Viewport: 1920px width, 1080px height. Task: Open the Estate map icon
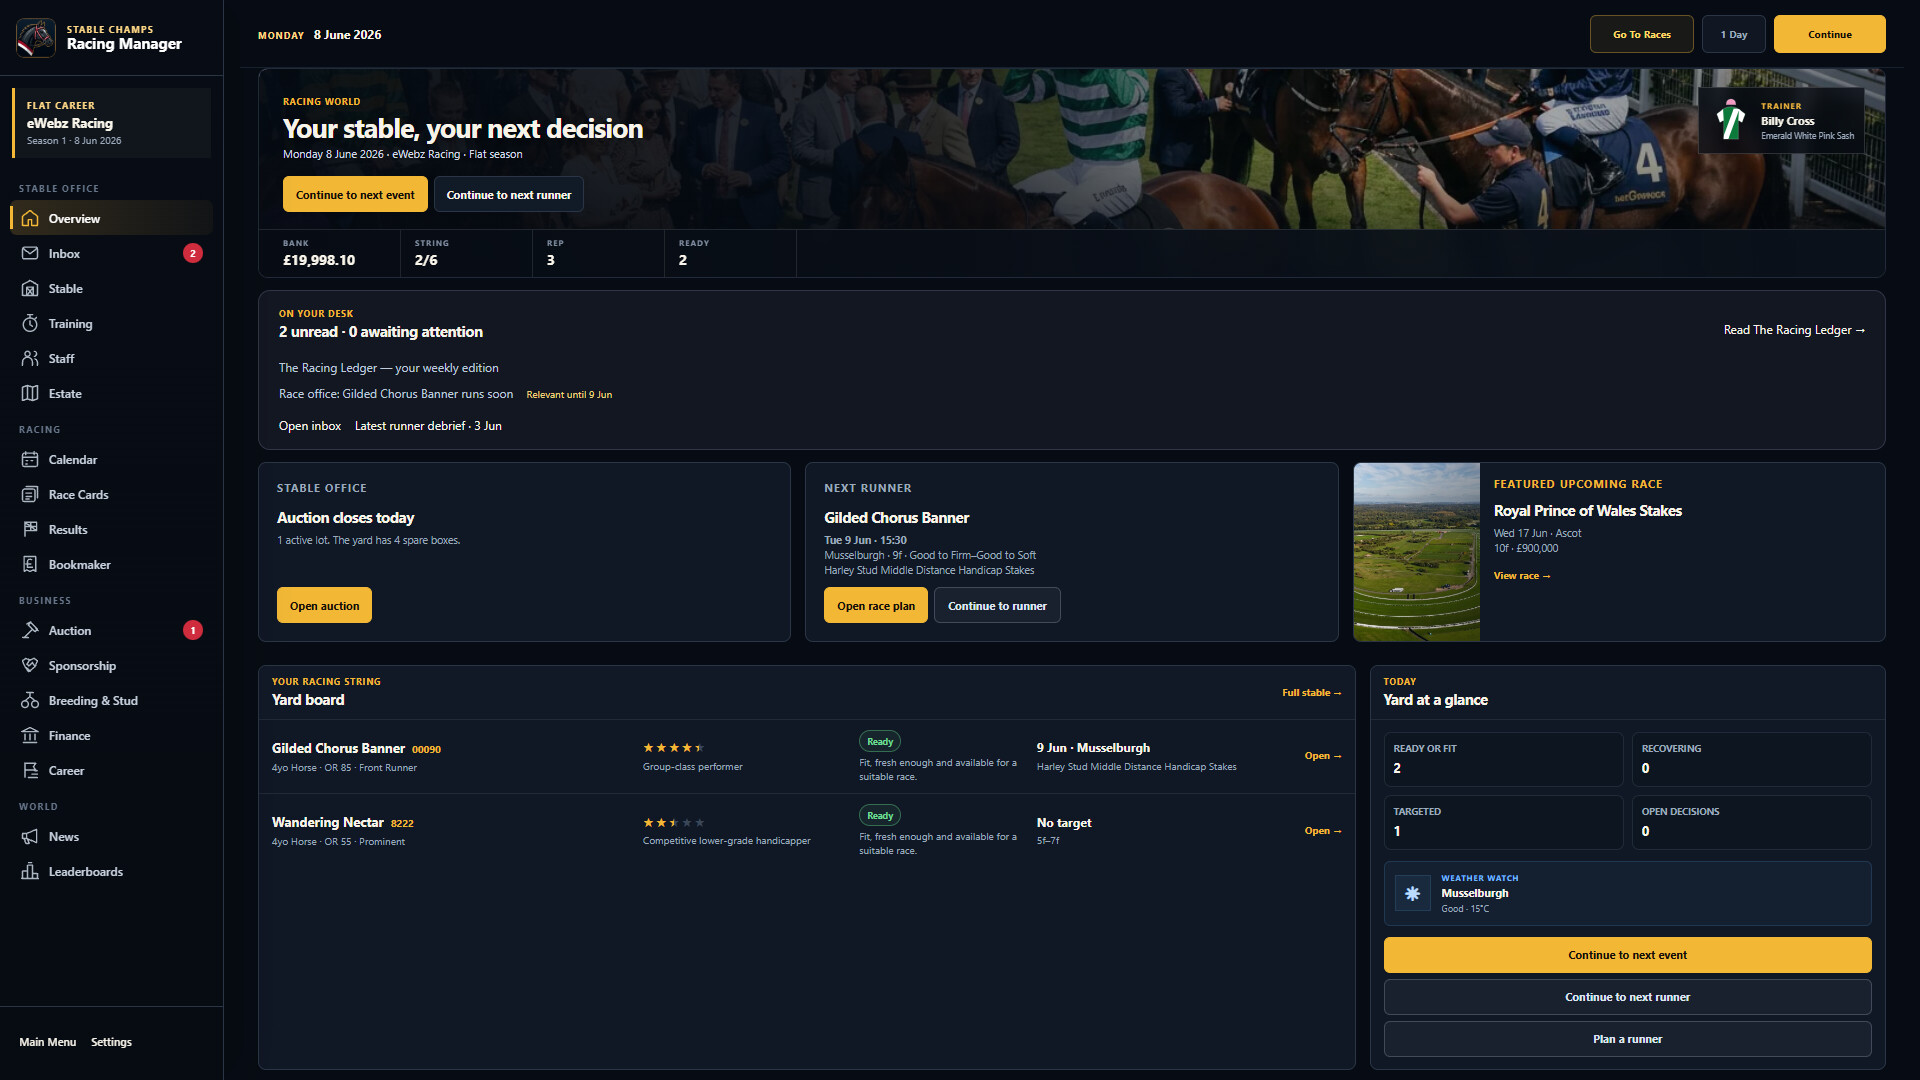click(x=30, y=393)
